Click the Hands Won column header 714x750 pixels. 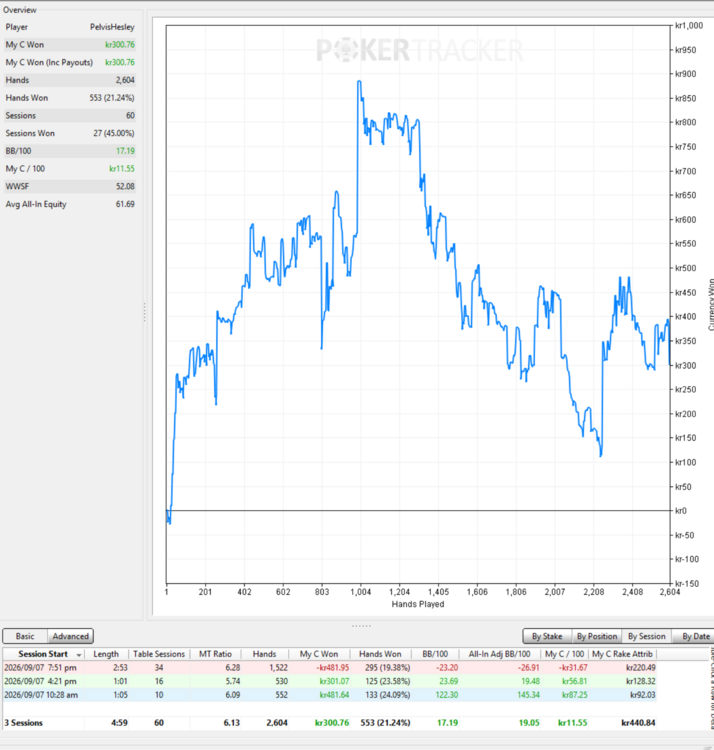coord(380,654)
